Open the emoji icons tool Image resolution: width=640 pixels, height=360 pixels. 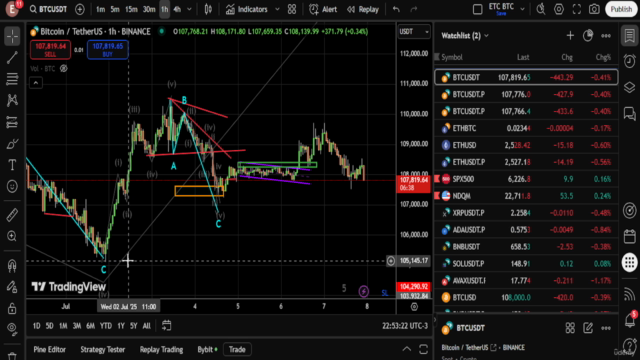pyautogui.click(x=12, y=187)
